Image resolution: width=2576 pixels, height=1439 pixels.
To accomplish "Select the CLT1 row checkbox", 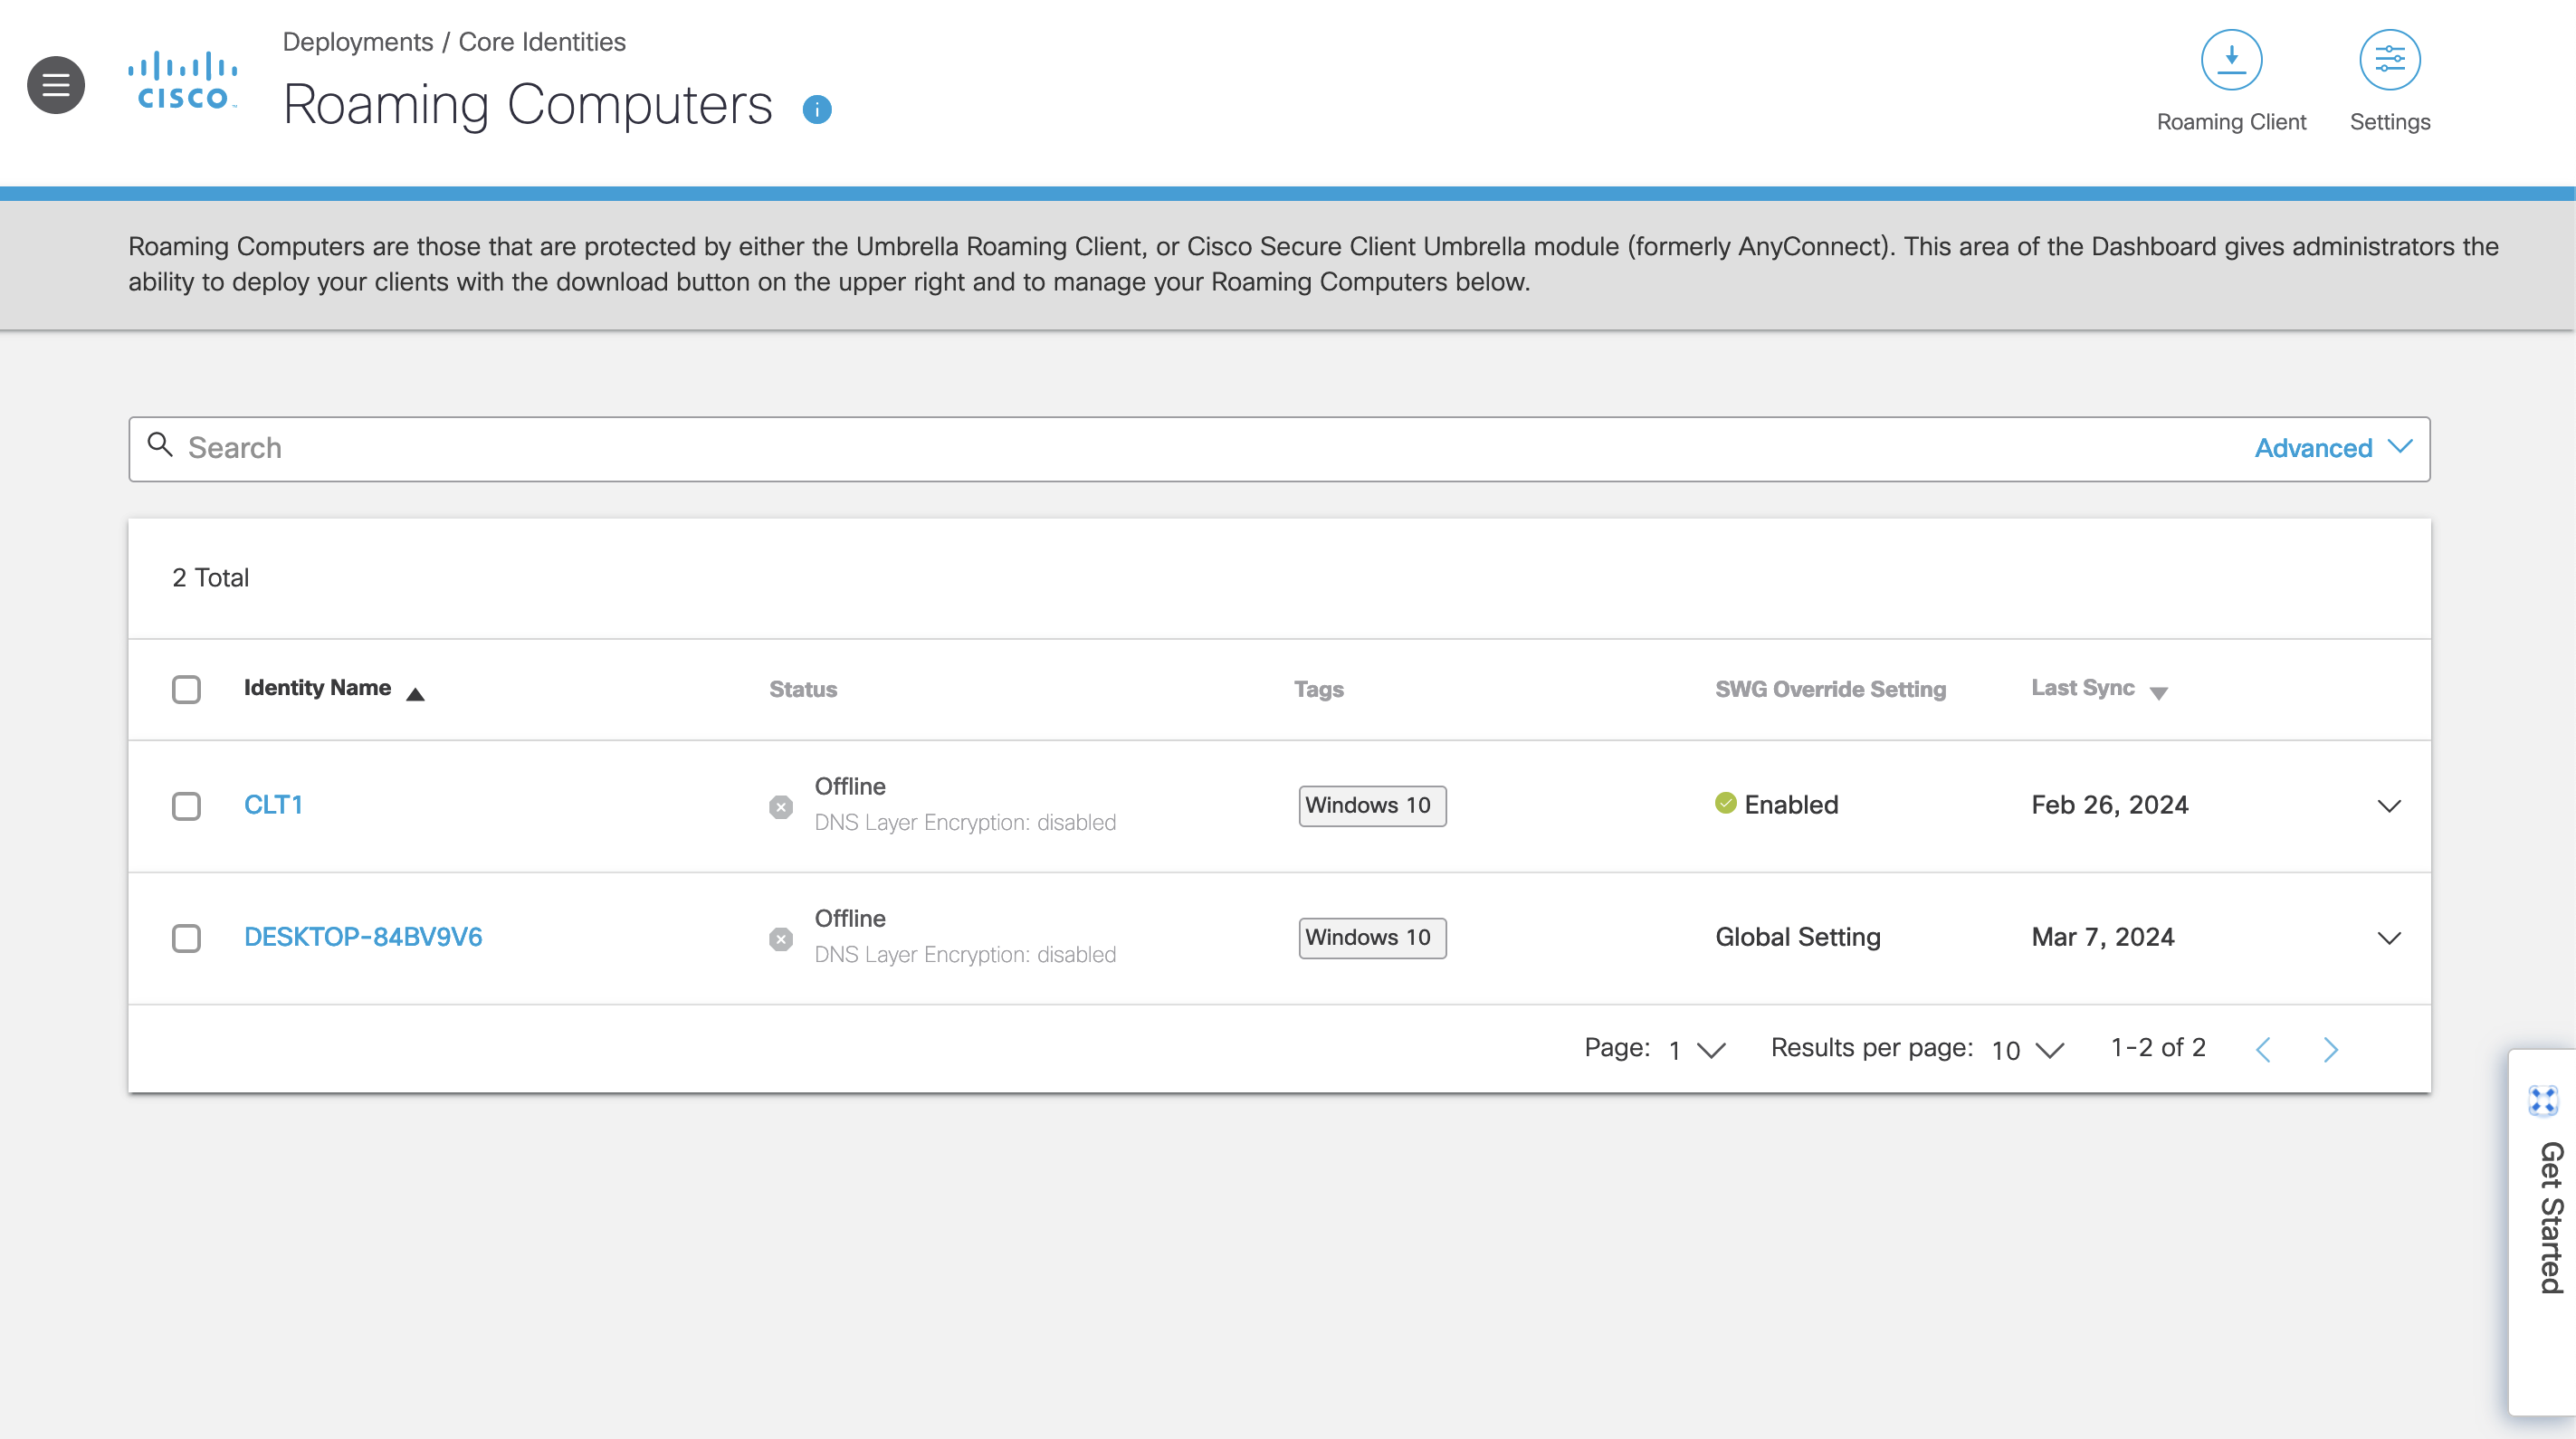I will click(x=186, y=806).
